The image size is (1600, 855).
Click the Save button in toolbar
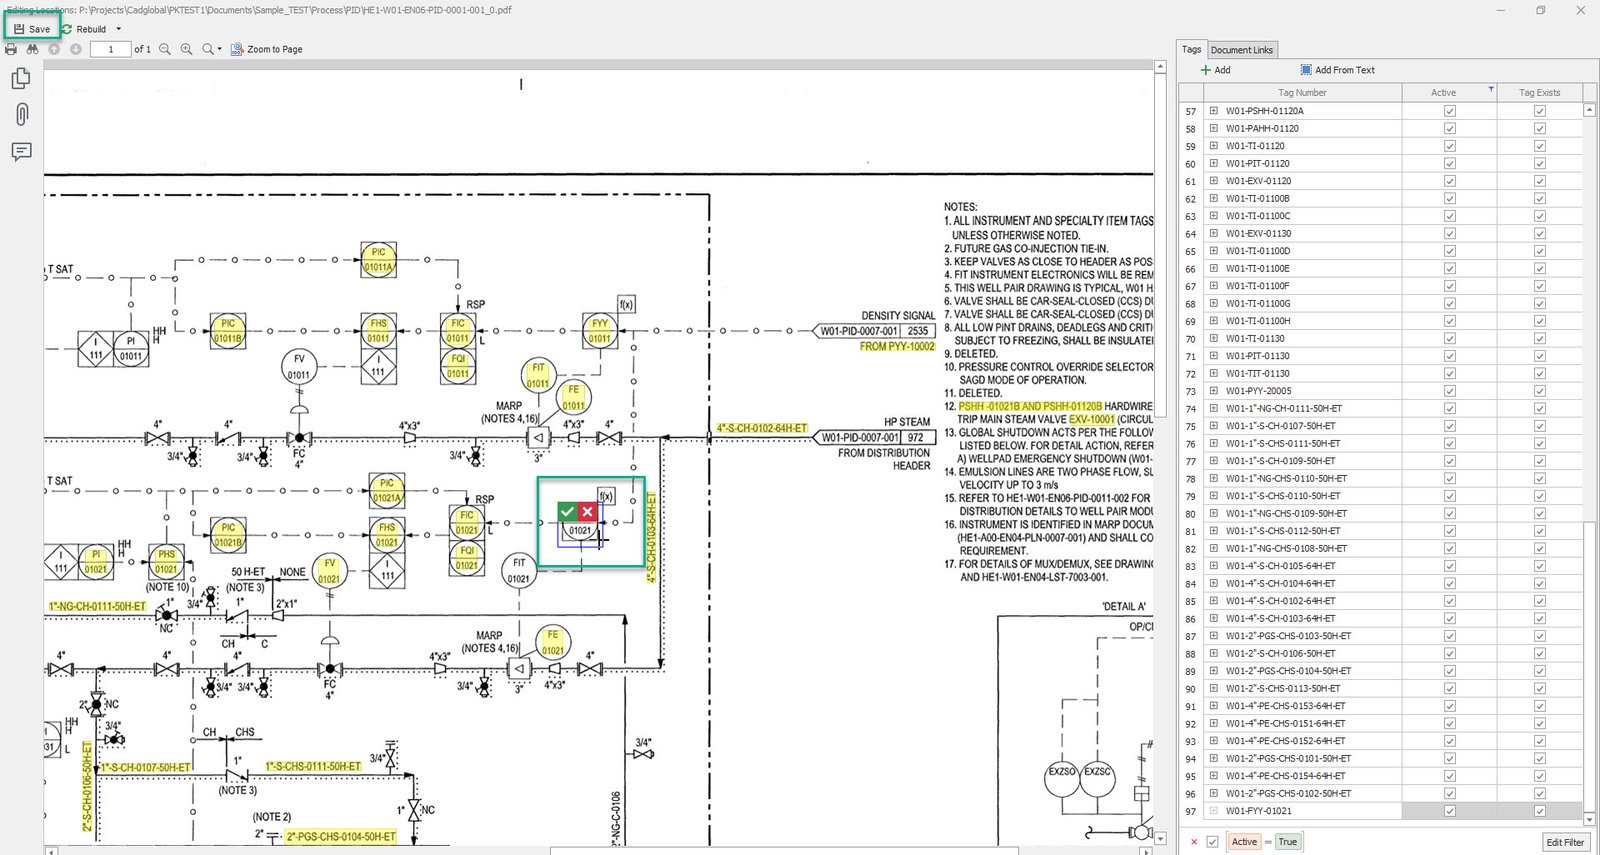tap(32, 29)
